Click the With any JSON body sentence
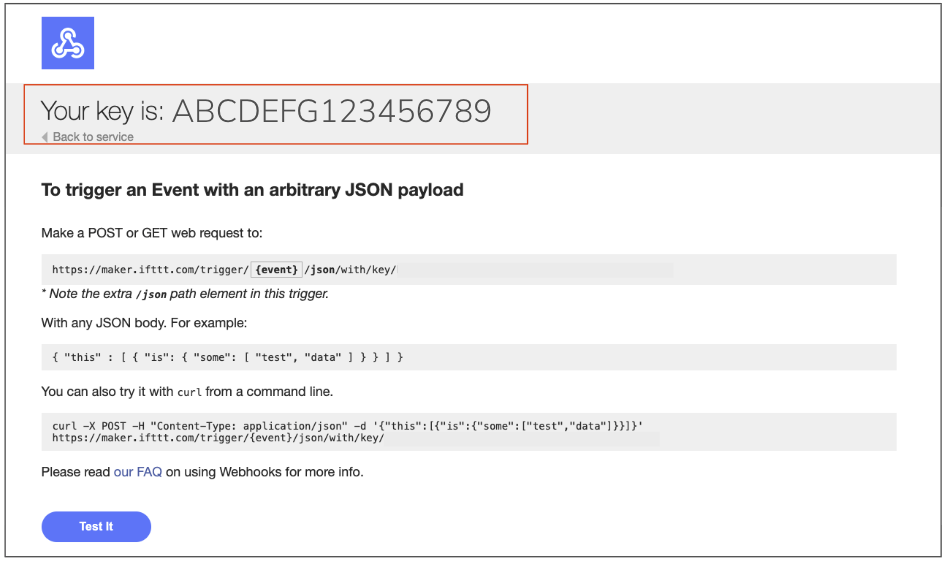946x561 pixels. pyautogui.click(x=143, y=323)
